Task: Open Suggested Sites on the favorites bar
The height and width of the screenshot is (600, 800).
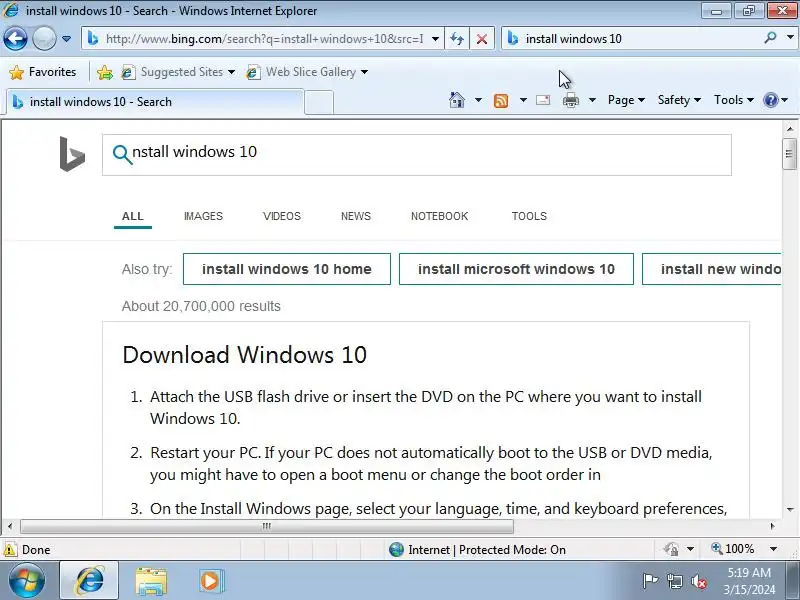Action: 179,72
